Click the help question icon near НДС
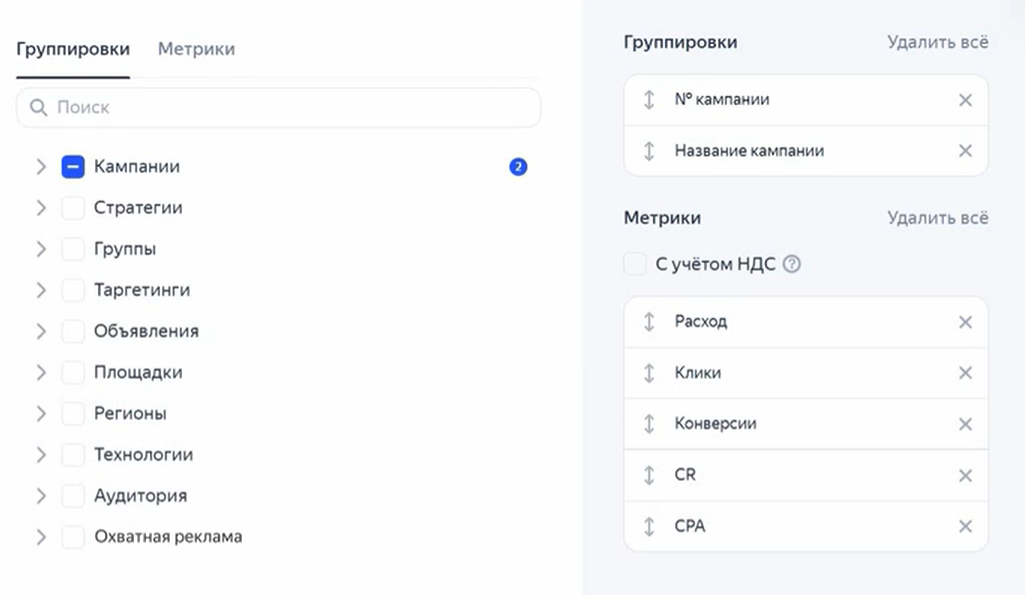 792,265
